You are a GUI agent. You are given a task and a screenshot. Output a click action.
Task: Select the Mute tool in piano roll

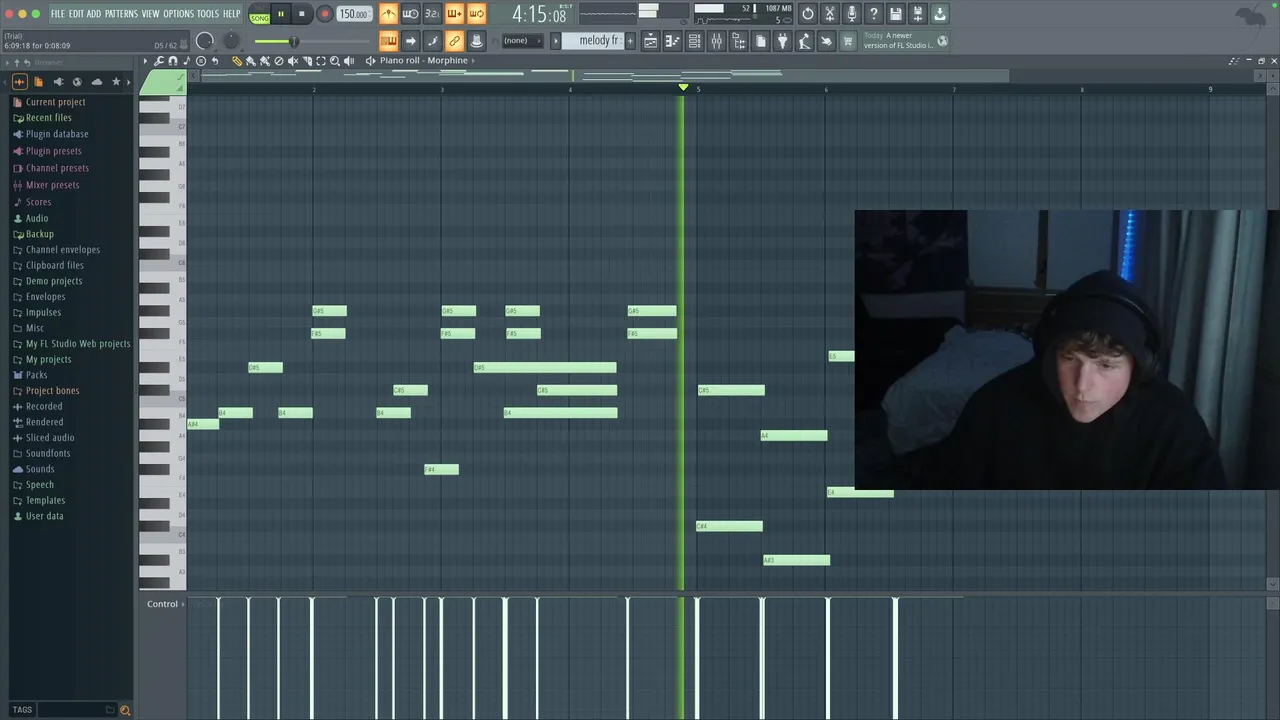[x=293, y=61]
